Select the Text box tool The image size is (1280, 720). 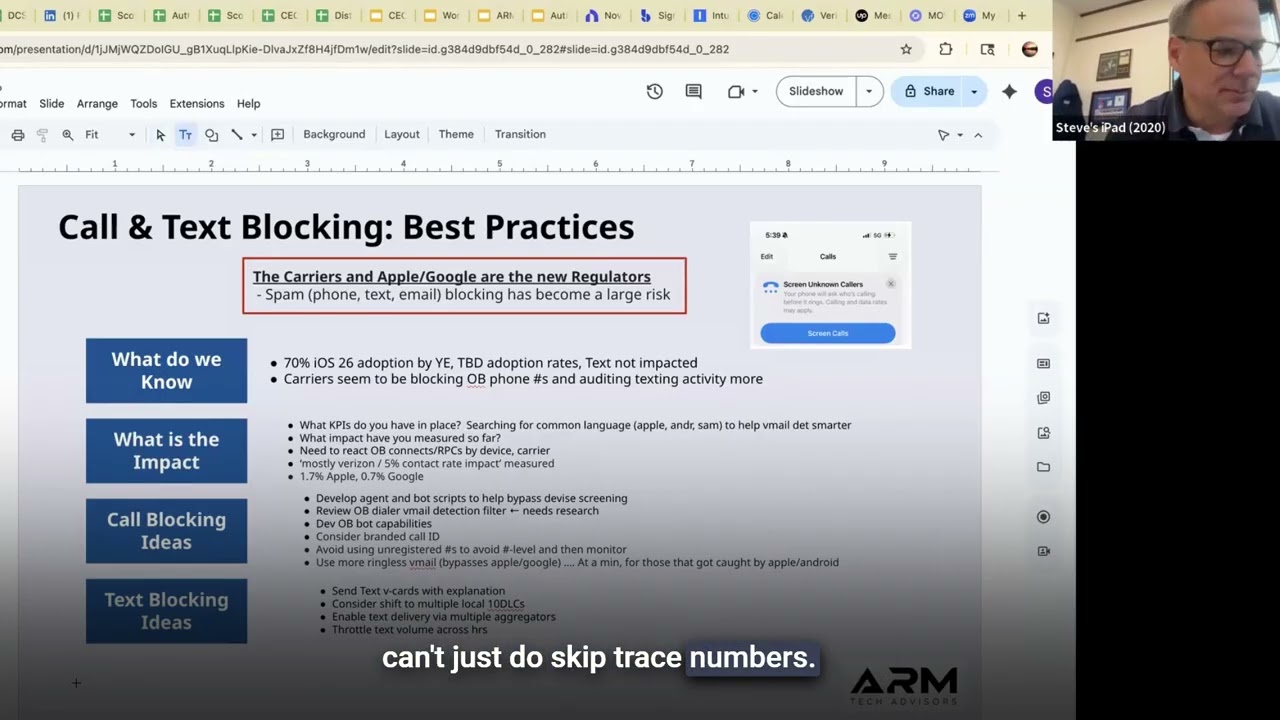coord(185,134)
